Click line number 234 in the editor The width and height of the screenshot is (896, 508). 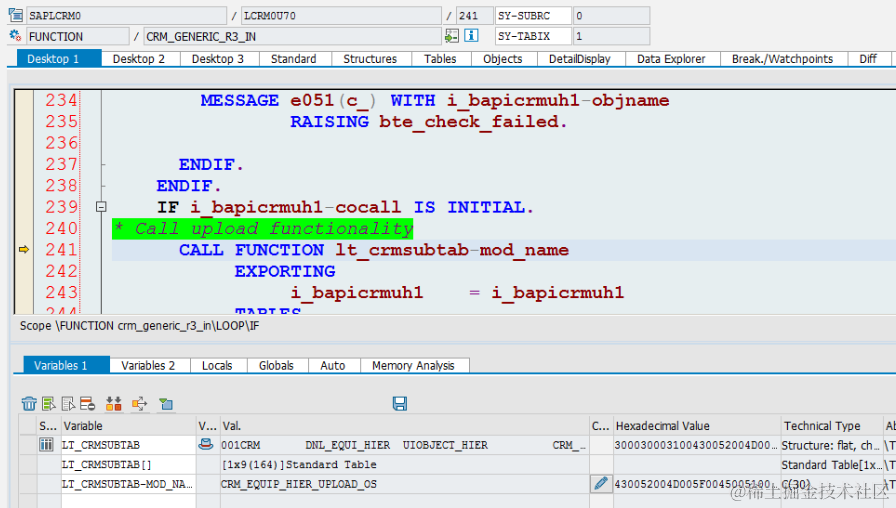(61, 100)
